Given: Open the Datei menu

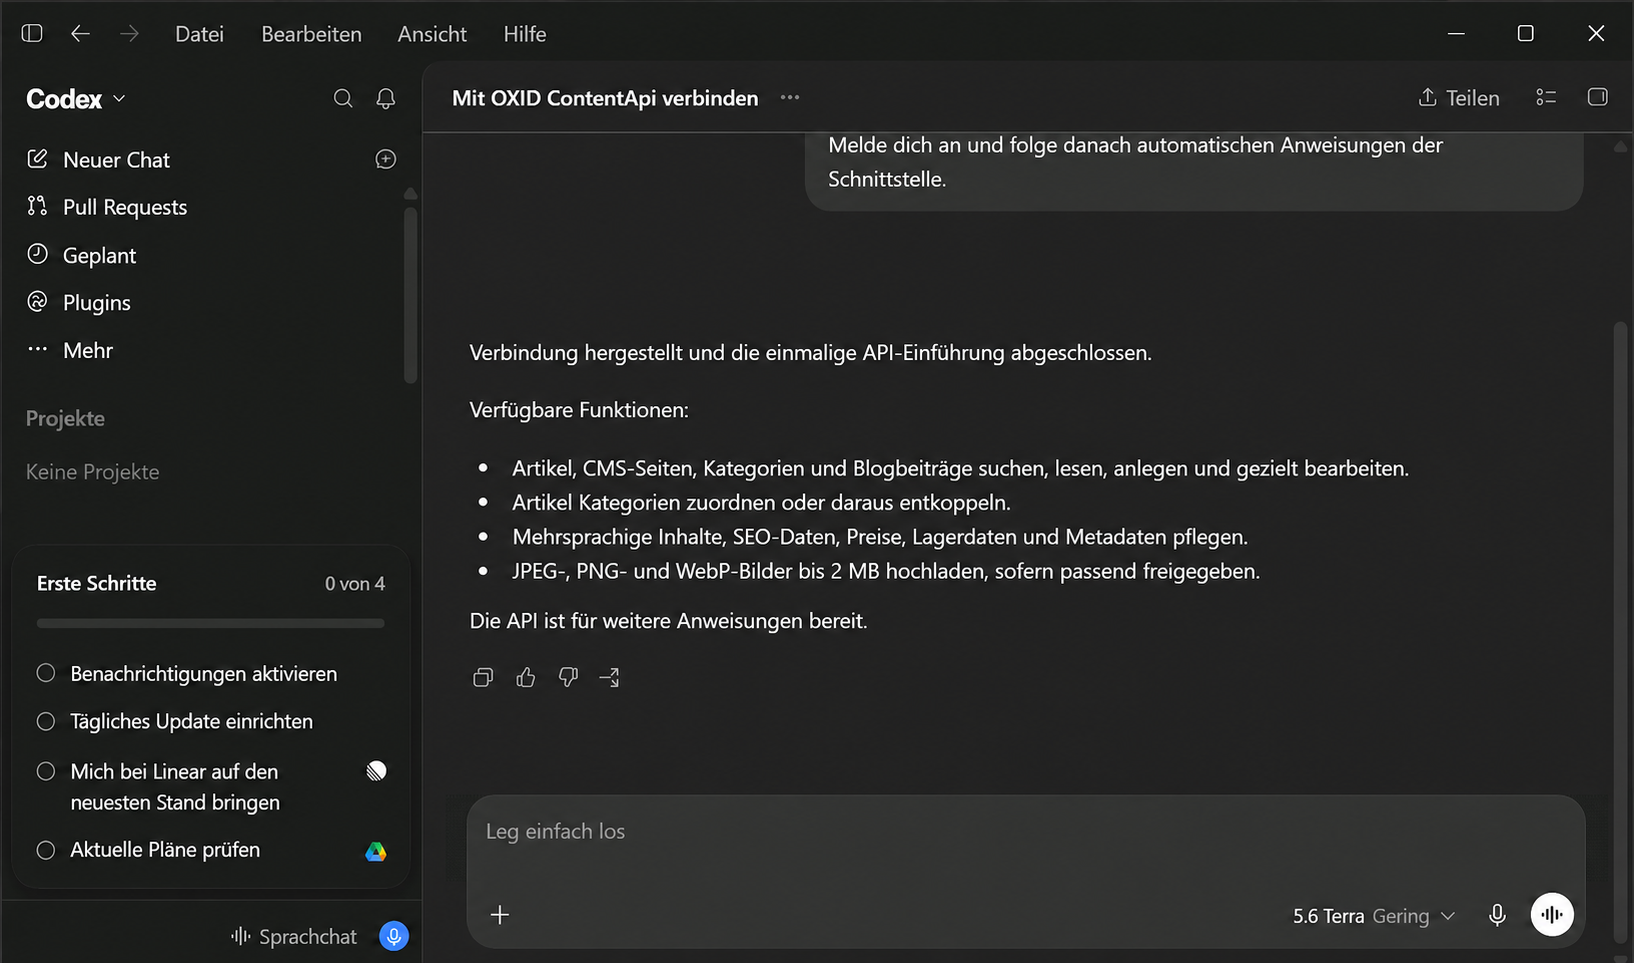Looking at the screenshot, I should pyautogui.click(x=199, y=34).
